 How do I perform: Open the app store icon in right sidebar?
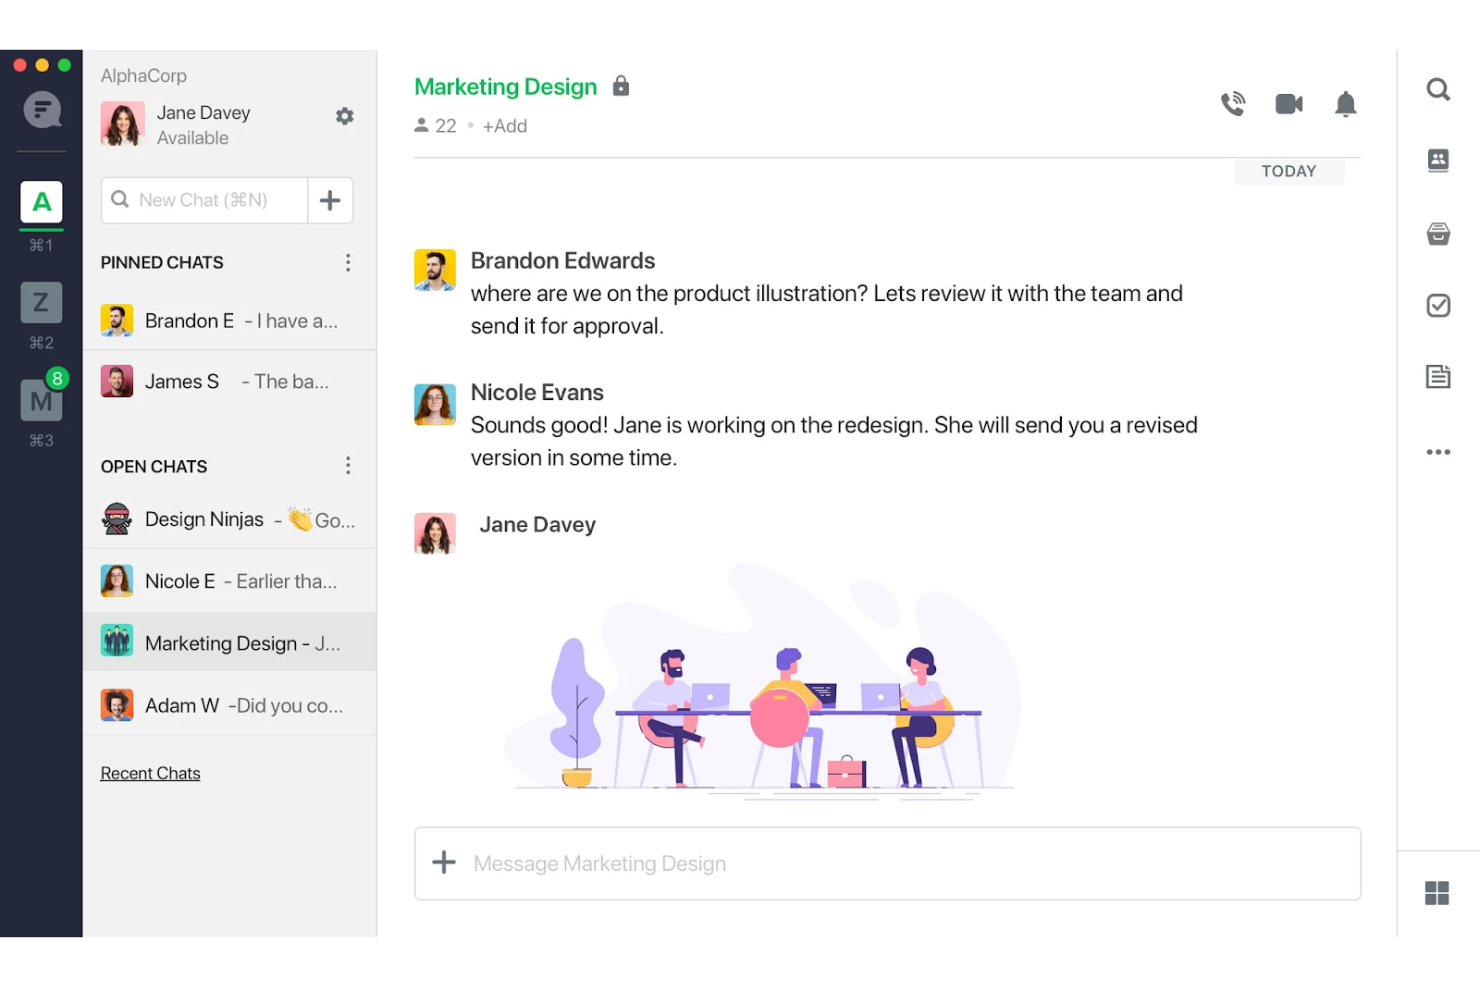coord(1438,234)
